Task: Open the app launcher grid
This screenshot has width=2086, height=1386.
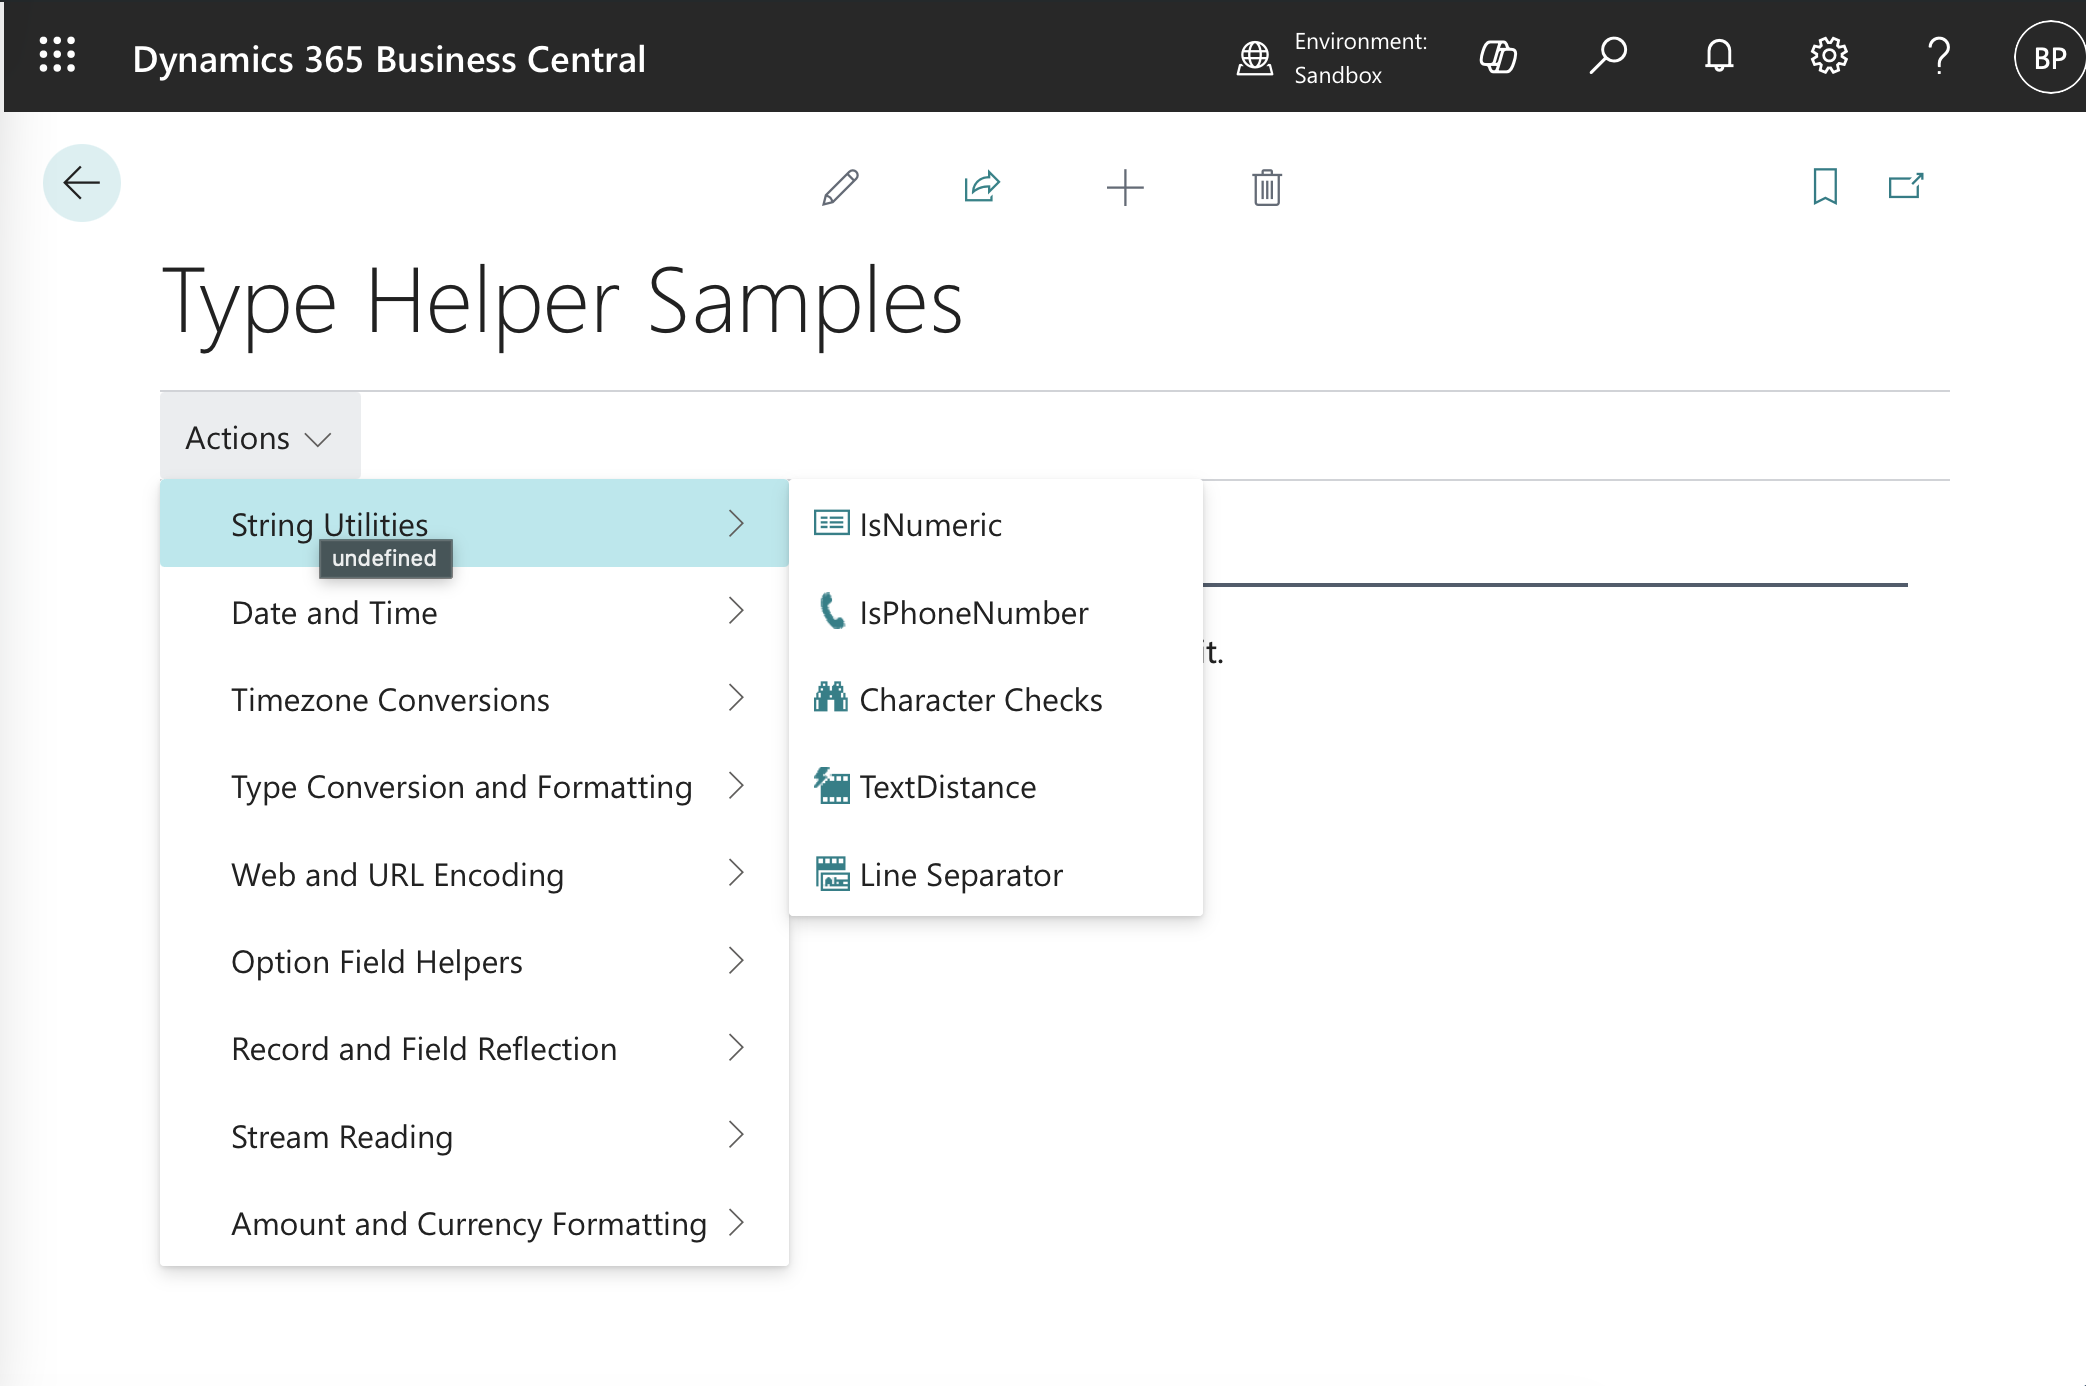Action: (x=57, y=57)
